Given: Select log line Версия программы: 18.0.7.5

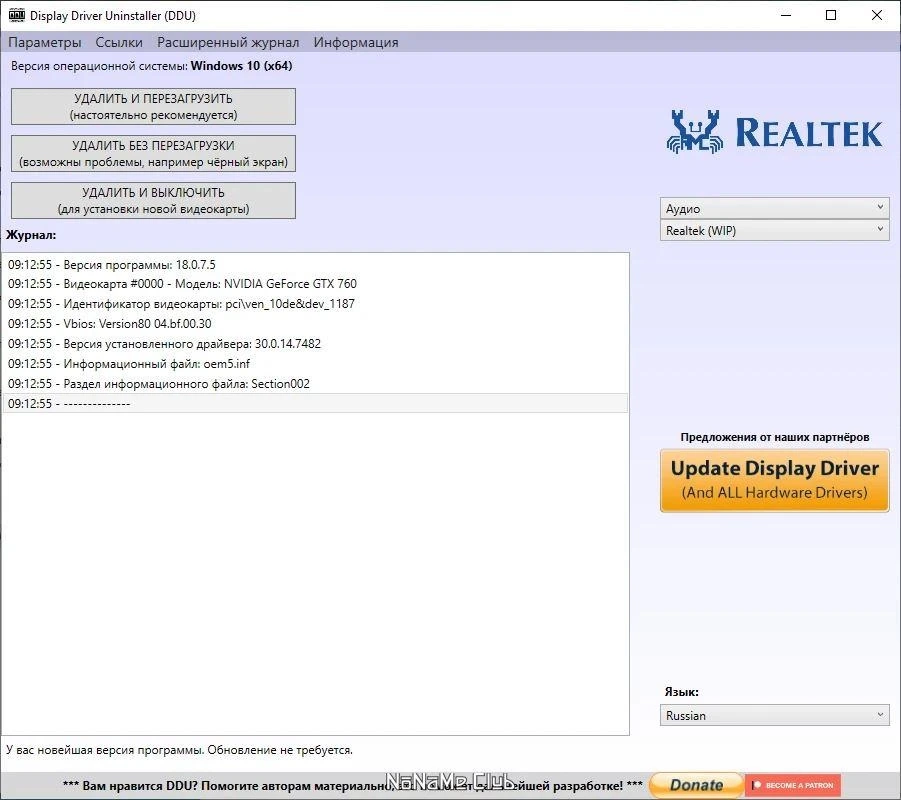Looking at the screenshot, I should coord(315,264).
